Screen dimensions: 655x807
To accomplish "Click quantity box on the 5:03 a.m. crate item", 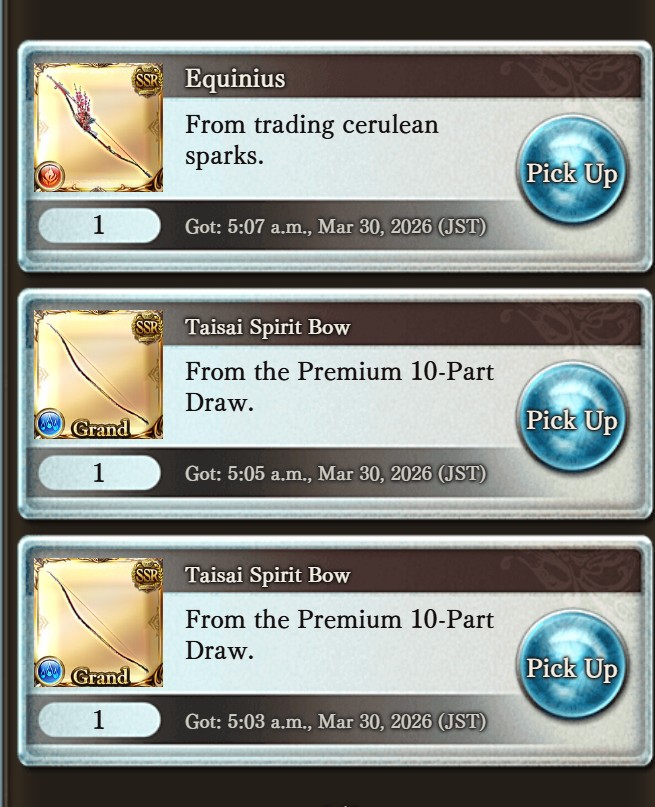I will coord(99,720).
